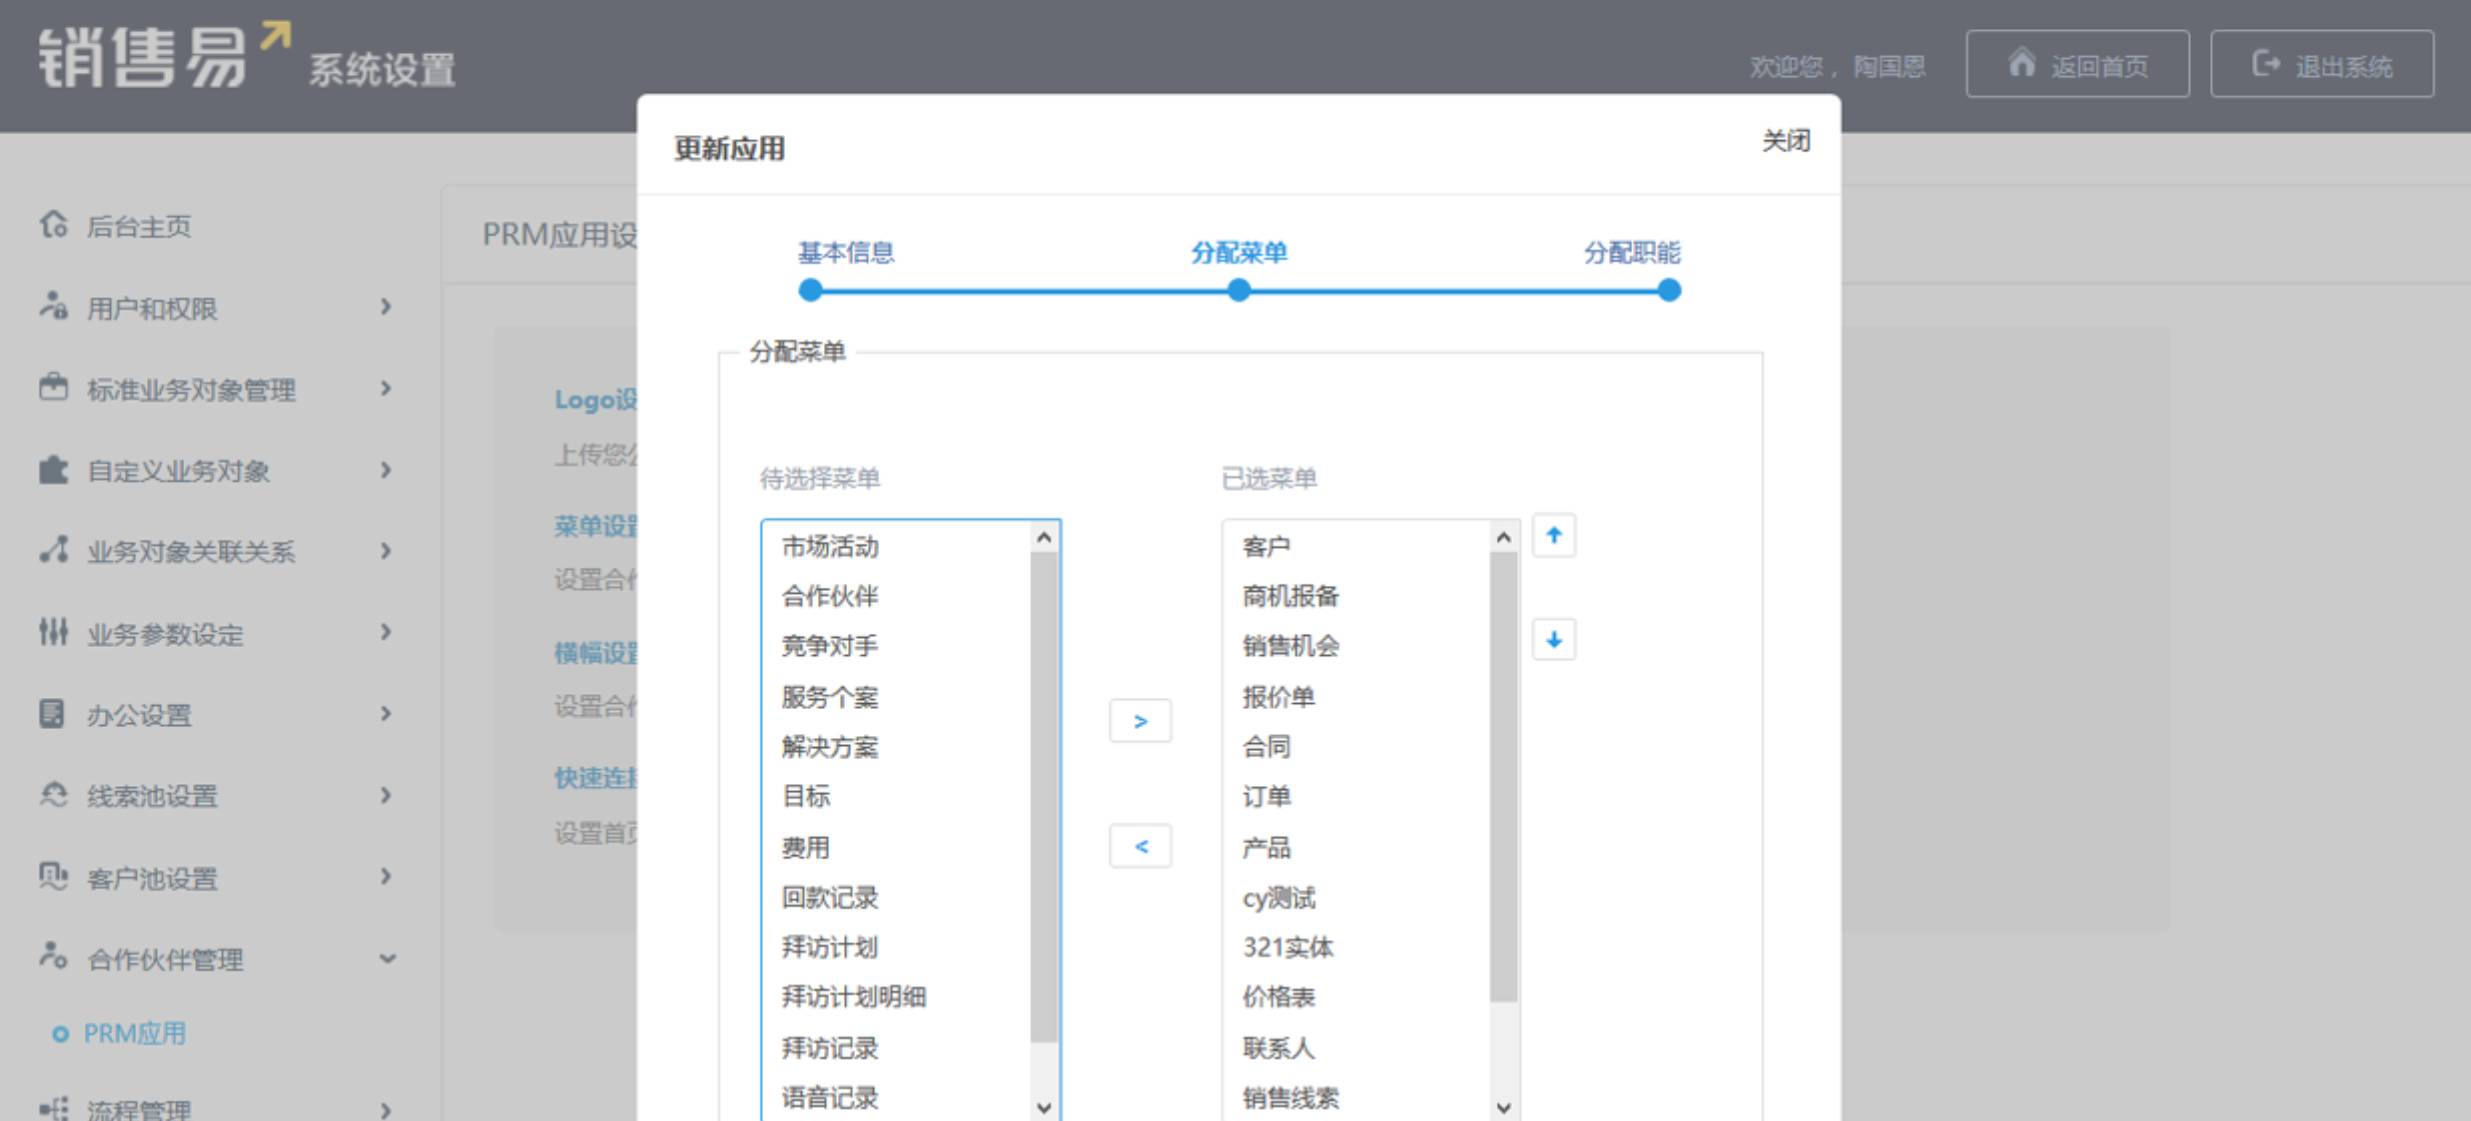Go to the 基本信息 step

pos(845,253)
